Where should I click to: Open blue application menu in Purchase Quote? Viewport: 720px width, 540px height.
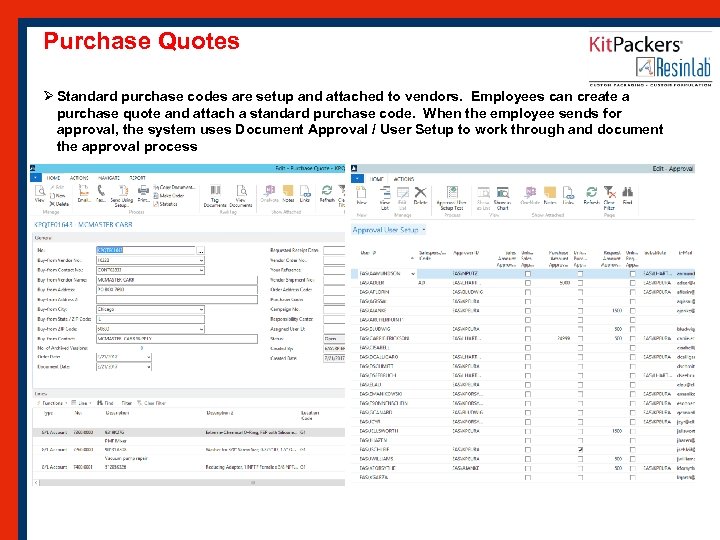point(36,177)
